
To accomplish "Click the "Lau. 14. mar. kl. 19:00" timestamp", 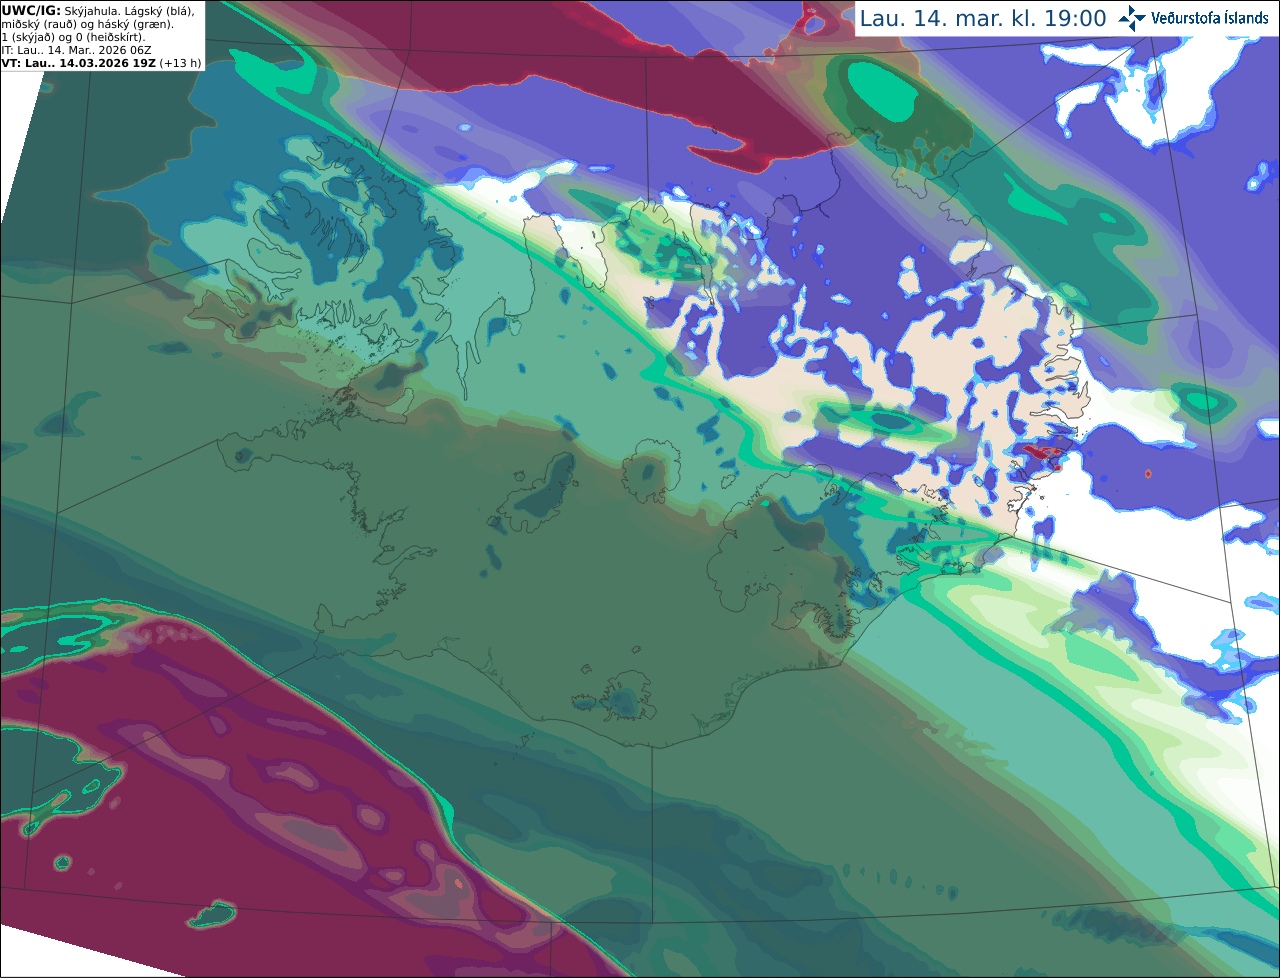I will coord(983,18).
